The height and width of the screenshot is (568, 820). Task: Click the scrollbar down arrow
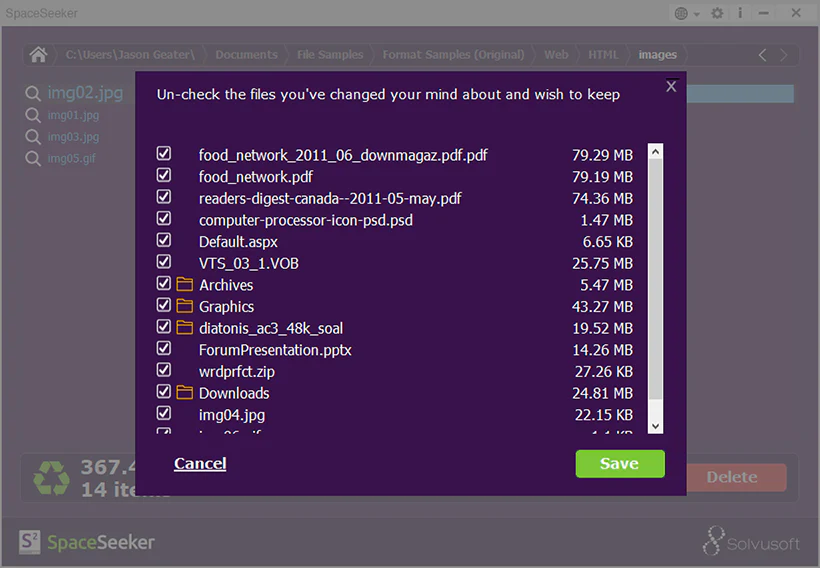point(655,426)
